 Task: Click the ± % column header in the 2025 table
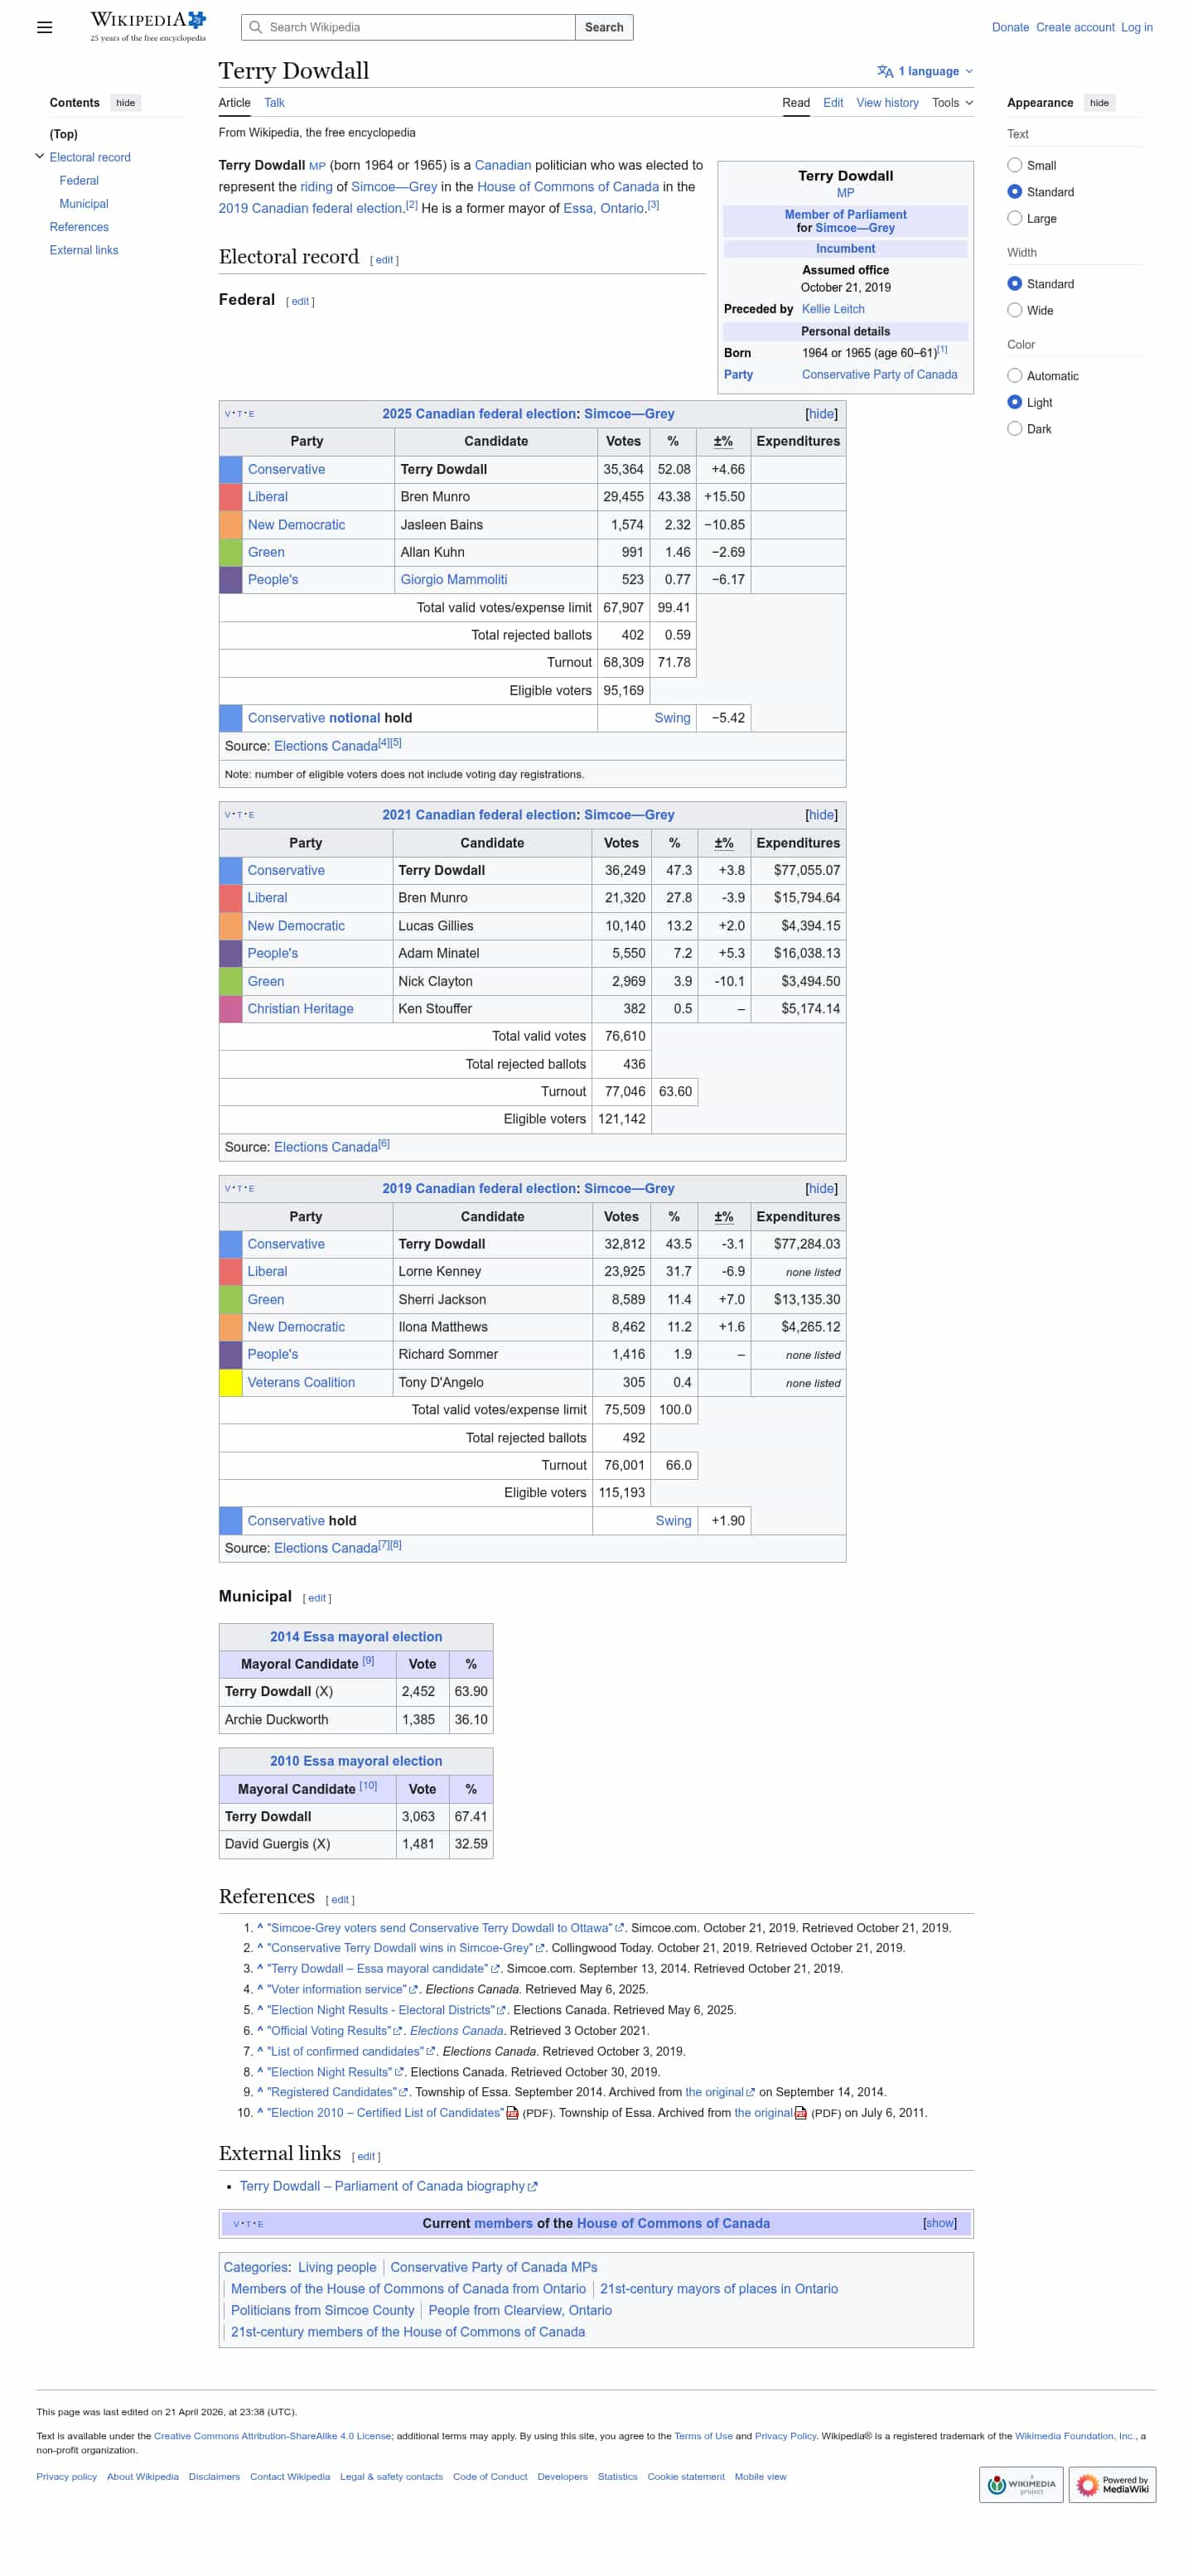click(722, 441)
